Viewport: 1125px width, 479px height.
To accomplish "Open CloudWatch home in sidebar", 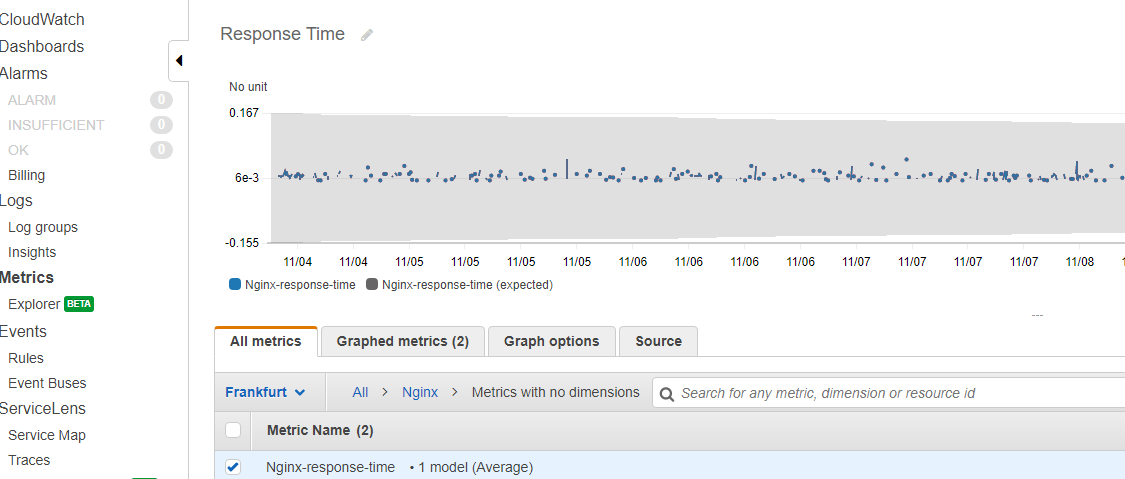I will pyautogui.click(x=42, y=19).
